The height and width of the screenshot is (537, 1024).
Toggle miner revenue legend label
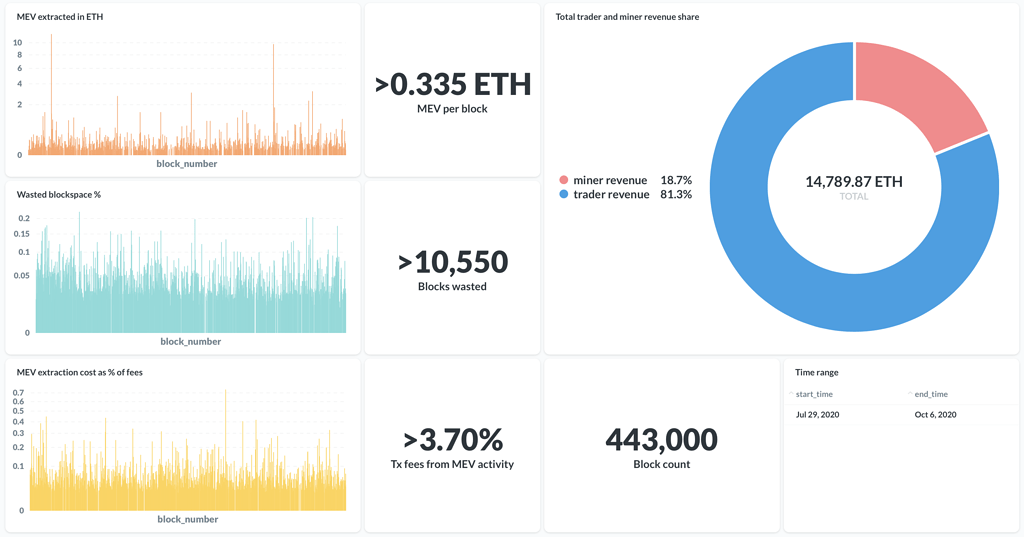[610, 180]
